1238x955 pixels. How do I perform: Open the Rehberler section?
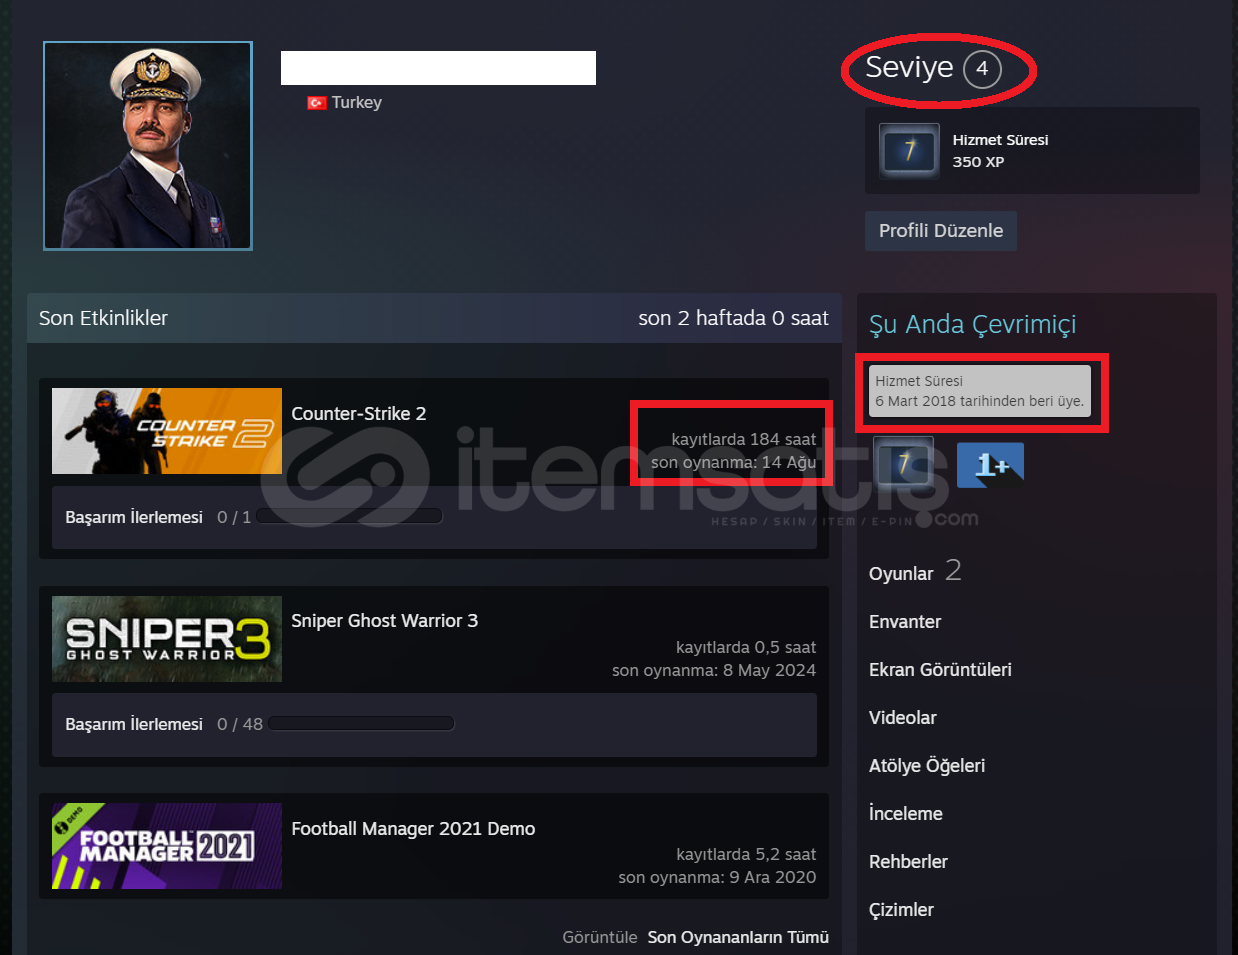click(x=908, y=862)
